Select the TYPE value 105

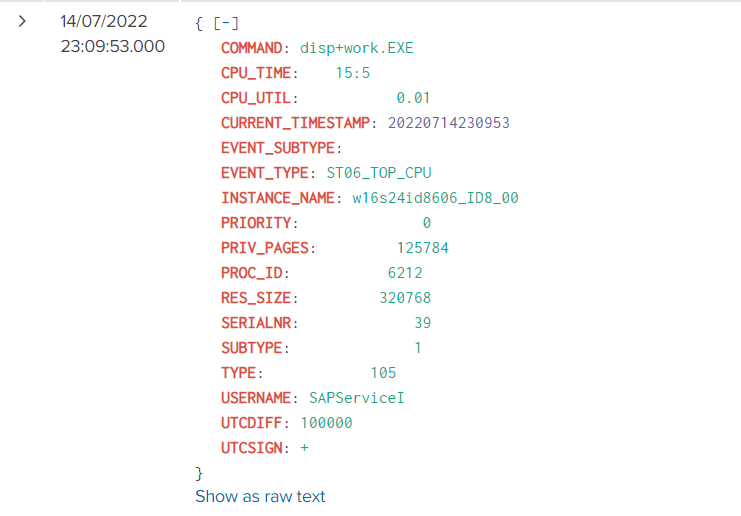coord(383,373)
